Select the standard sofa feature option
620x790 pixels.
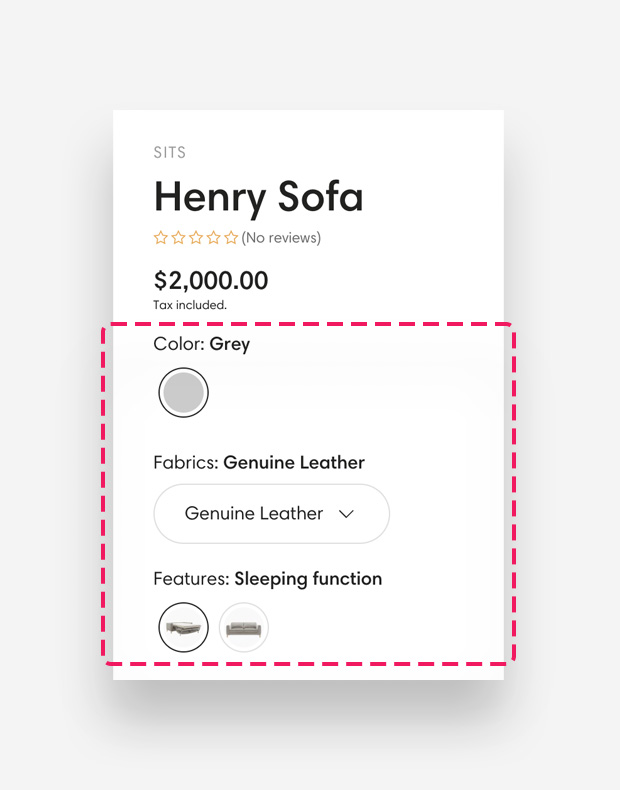(x=244, y=628)
